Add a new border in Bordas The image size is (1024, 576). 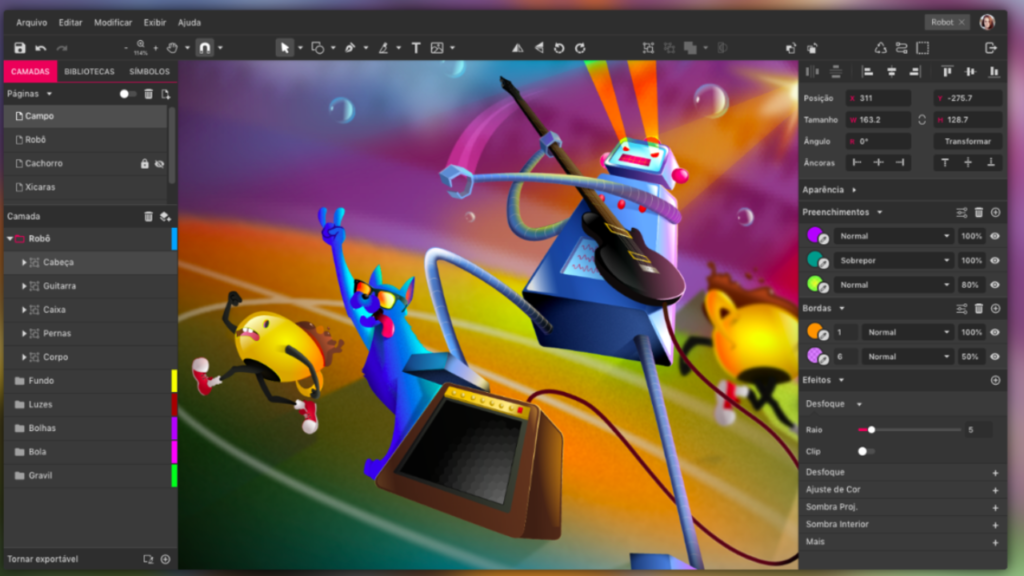[995, 308]
